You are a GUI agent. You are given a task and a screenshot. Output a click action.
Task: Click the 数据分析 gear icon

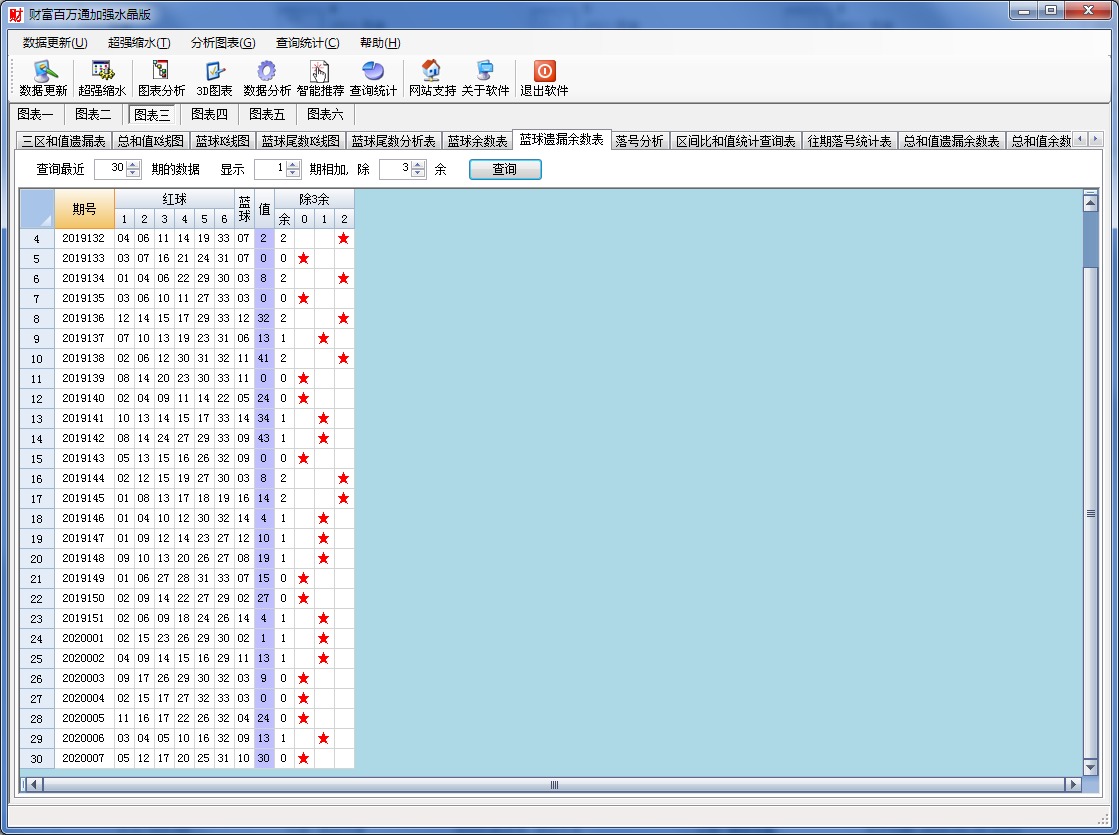pos(267,78)
